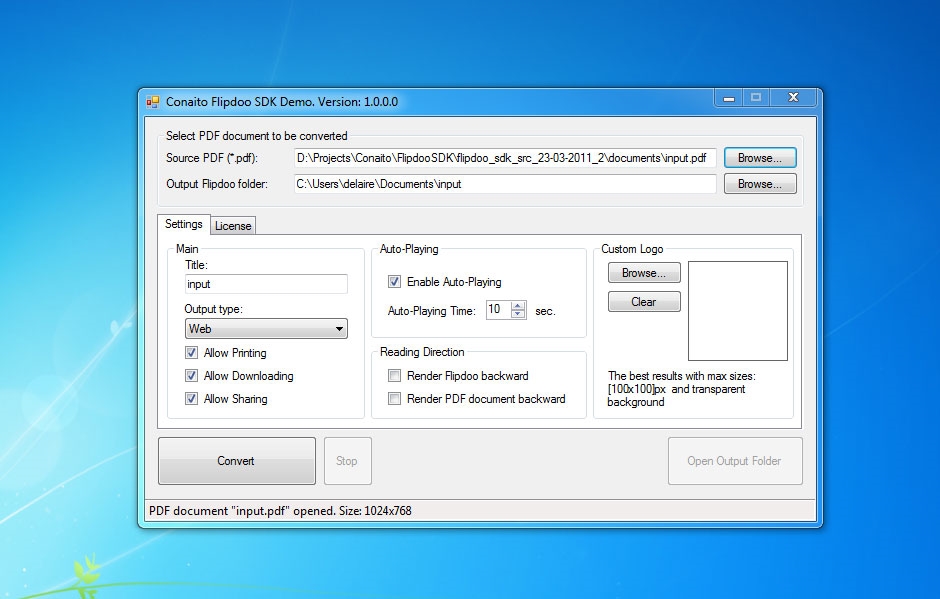Click the Flipdoo app icon in title bar
Screen dimensions: 940x599
153,102
